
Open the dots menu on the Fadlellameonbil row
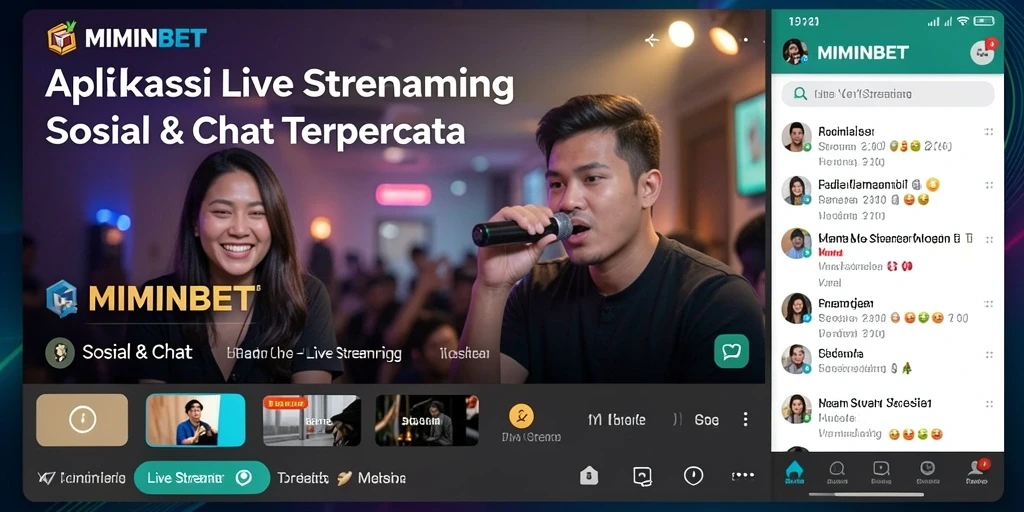click(x=989, y=185)
